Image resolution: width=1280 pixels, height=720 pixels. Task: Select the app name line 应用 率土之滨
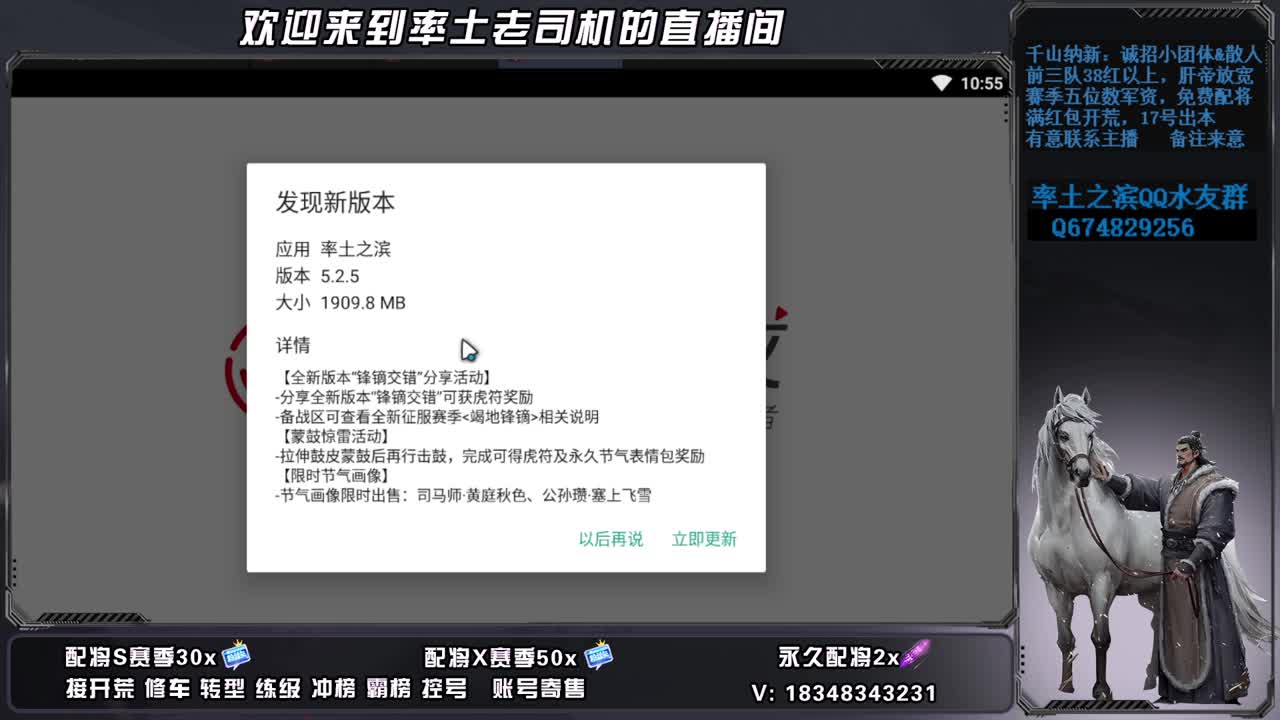pos(333,249)
